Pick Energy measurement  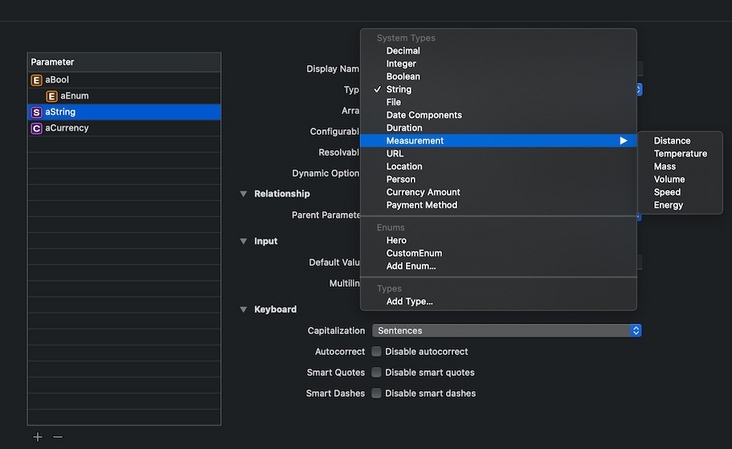(x=680, y=205)
